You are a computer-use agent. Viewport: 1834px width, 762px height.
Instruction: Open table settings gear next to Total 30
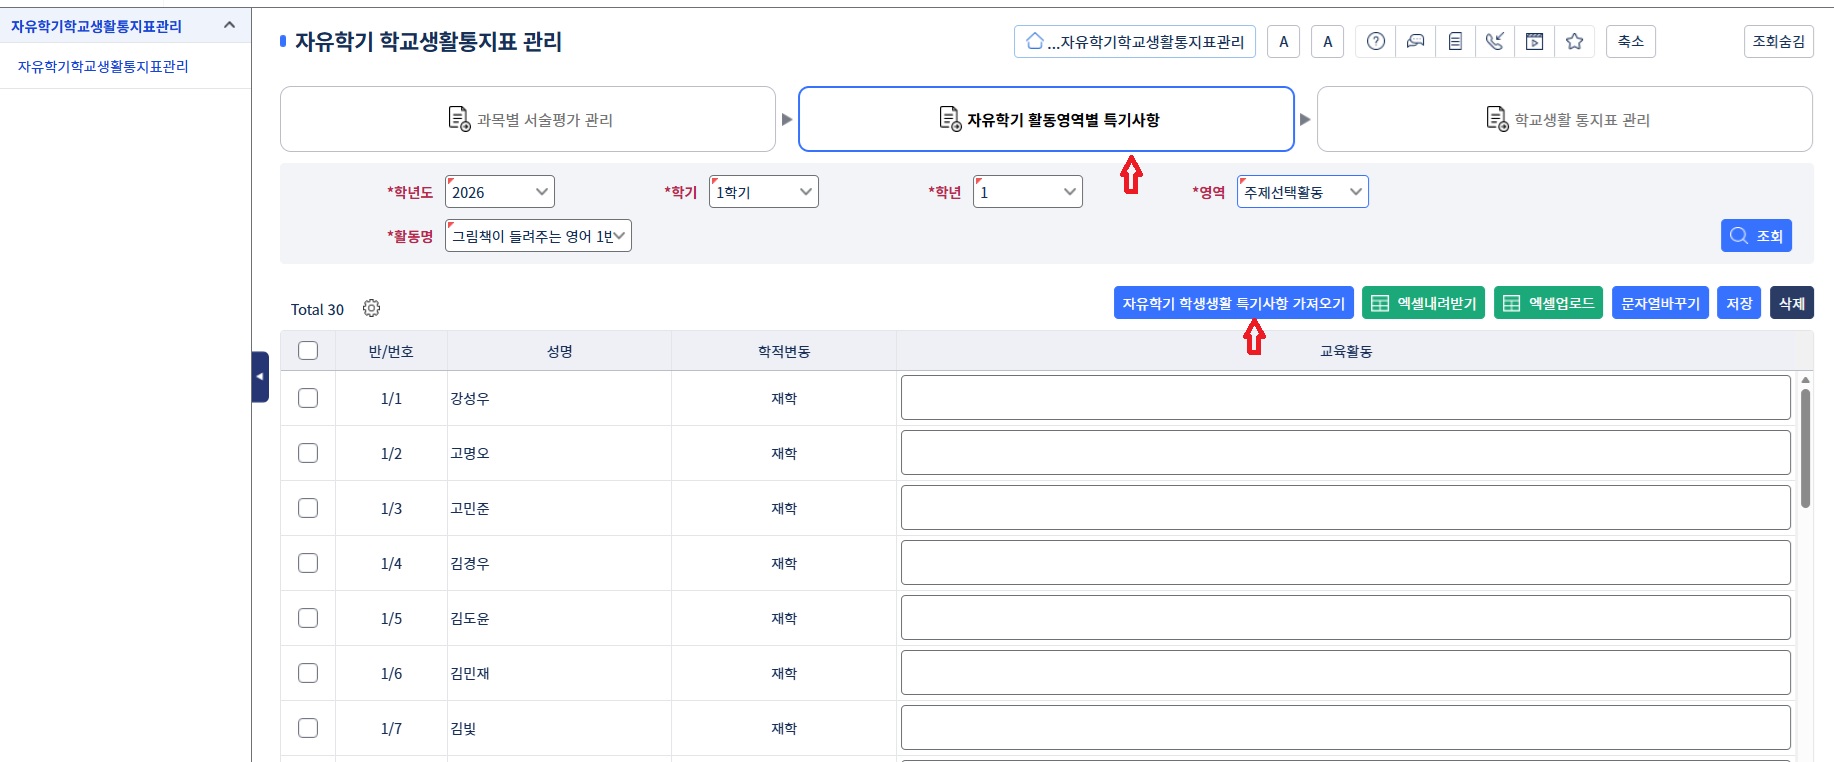(x=371, y=308)
